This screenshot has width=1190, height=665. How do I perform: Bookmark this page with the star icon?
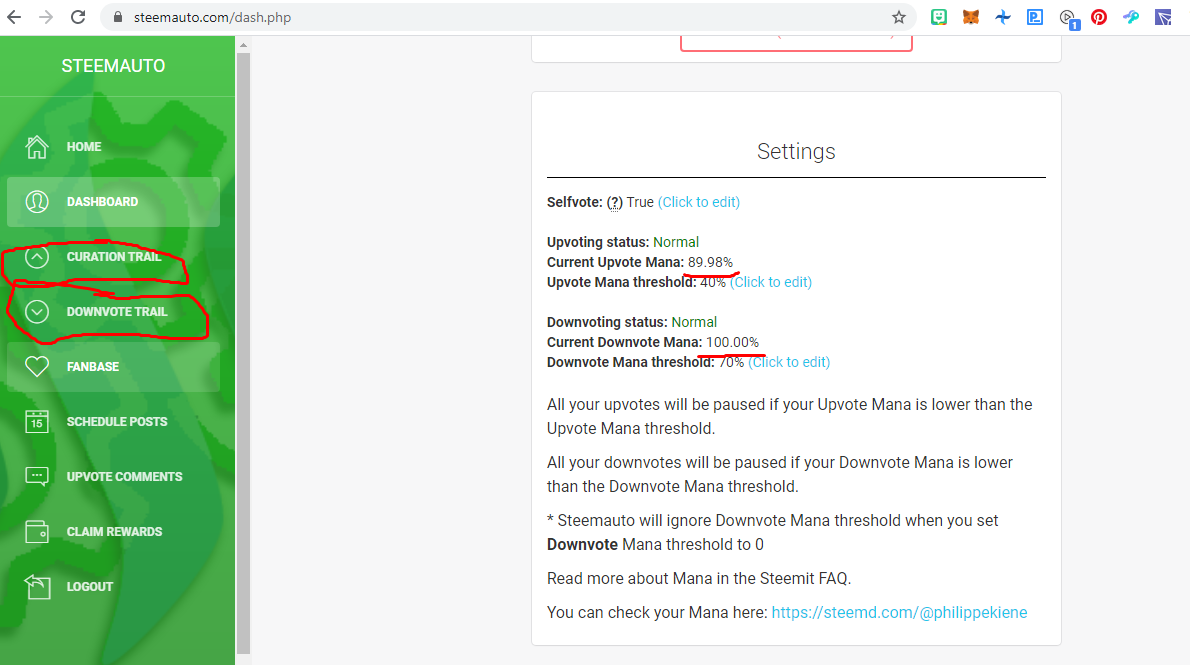coord(899,17)
